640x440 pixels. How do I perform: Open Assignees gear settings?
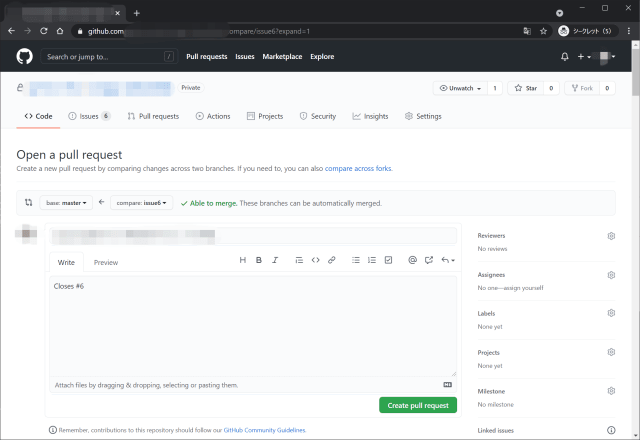(x=611, y=275)
